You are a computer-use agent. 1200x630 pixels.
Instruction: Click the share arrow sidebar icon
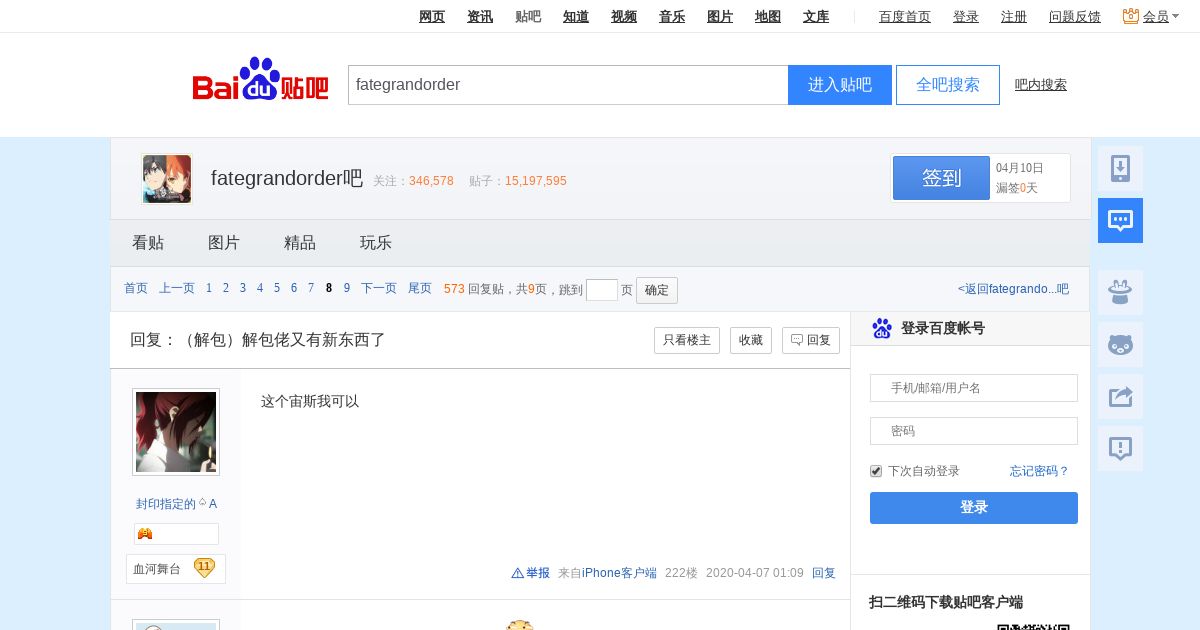coord(1120,397)
